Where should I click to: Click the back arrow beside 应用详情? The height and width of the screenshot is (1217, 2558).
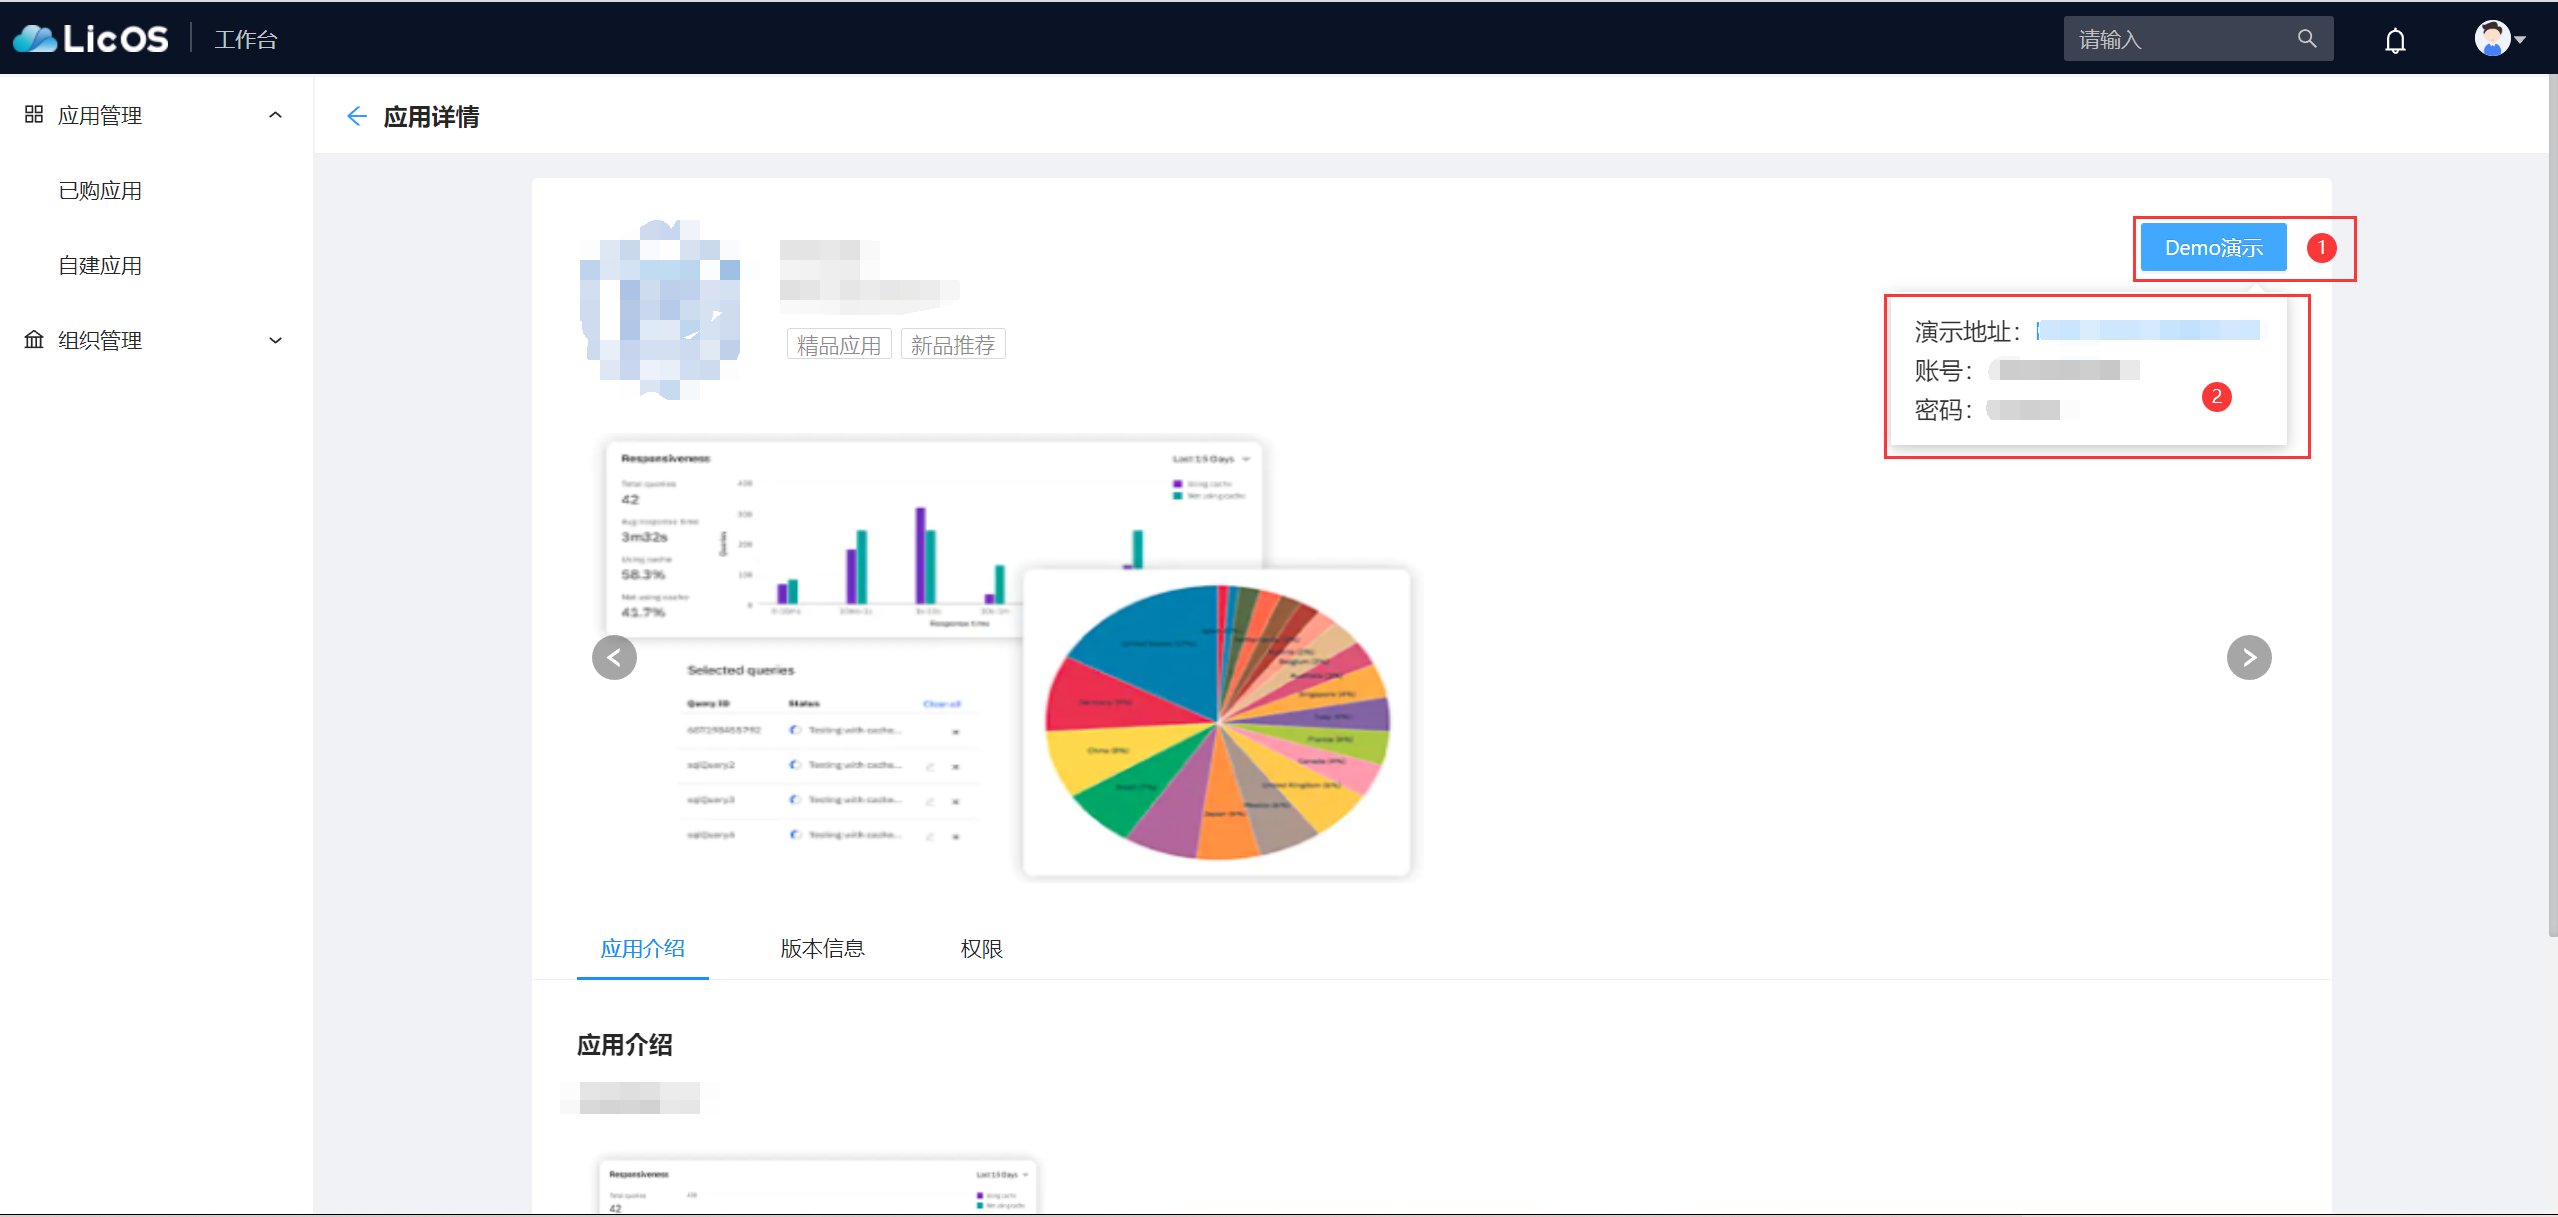click(x=356, y=117)
